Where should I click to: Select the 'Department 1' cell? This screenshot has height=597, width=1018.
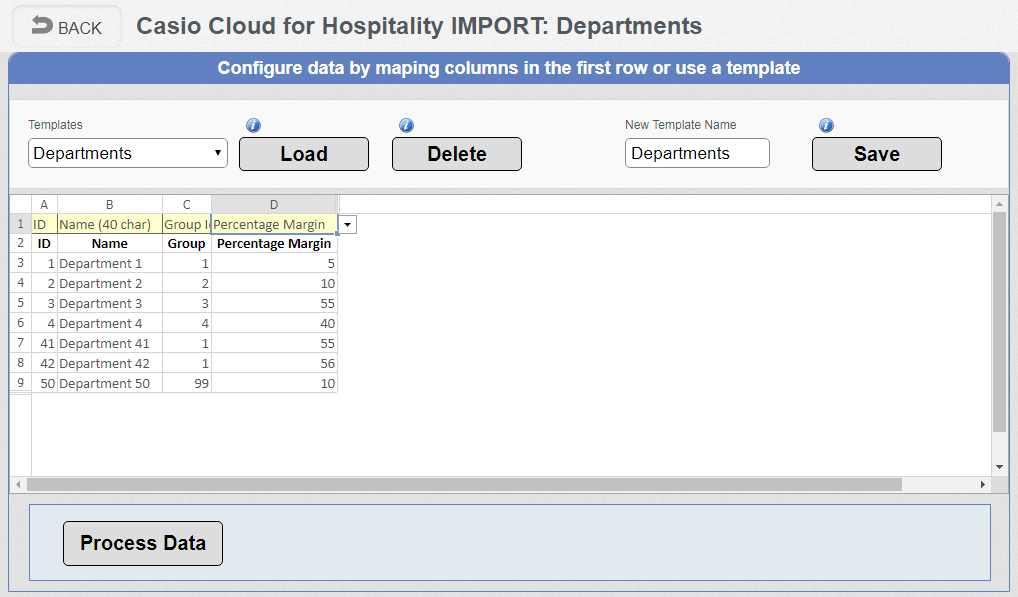[x=110, y=263]
